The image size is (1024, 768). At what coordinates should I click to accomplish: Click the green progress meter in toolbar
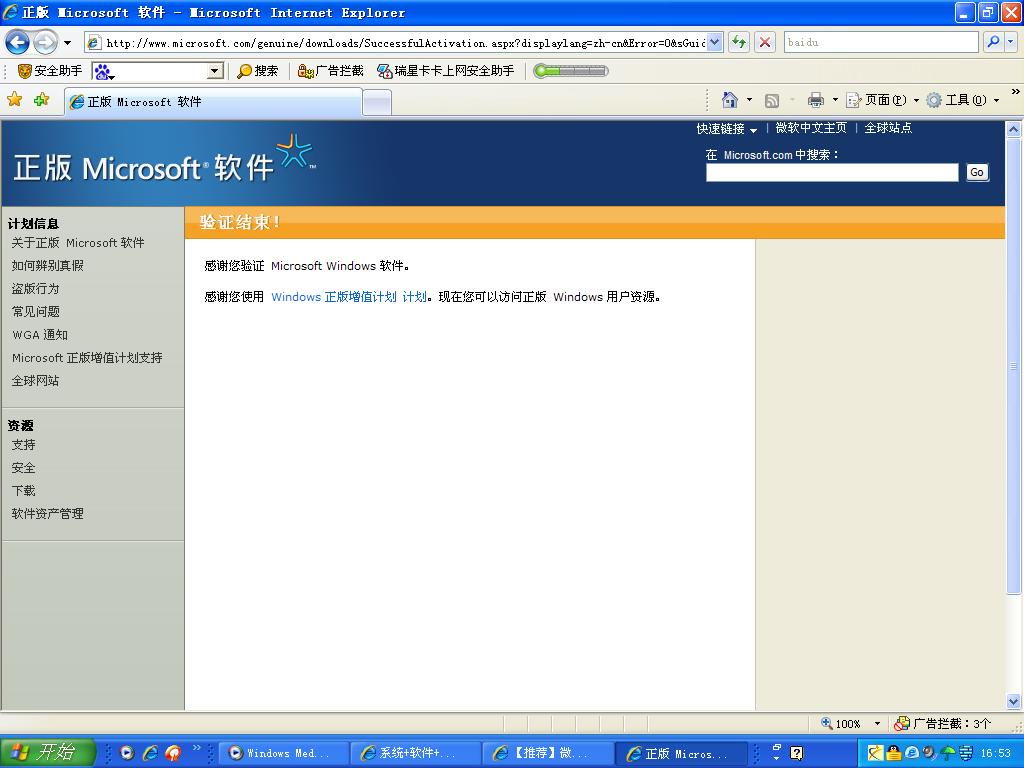pyautogui.click(x=571, y=71)
